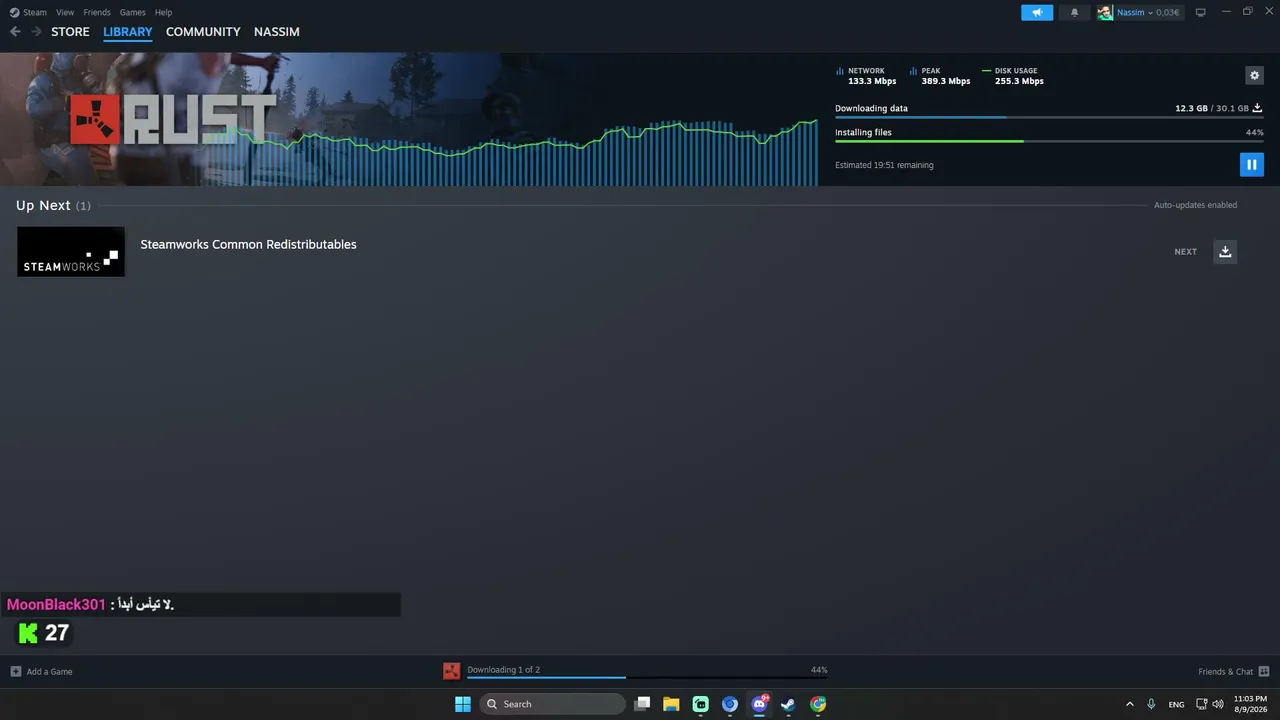Open the View menu
1280x720 pixels.
pos(65,12)
